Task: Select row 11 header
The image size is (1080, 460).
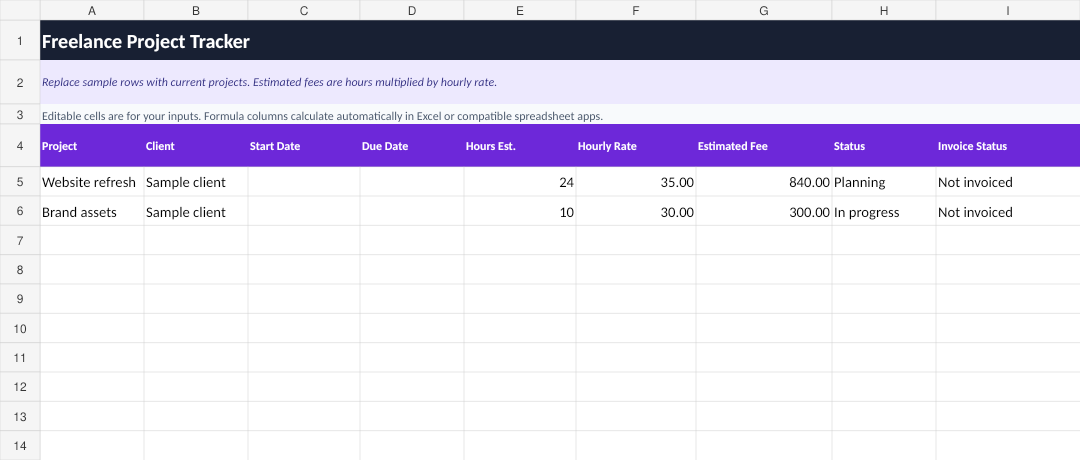Action: point(20,357)
